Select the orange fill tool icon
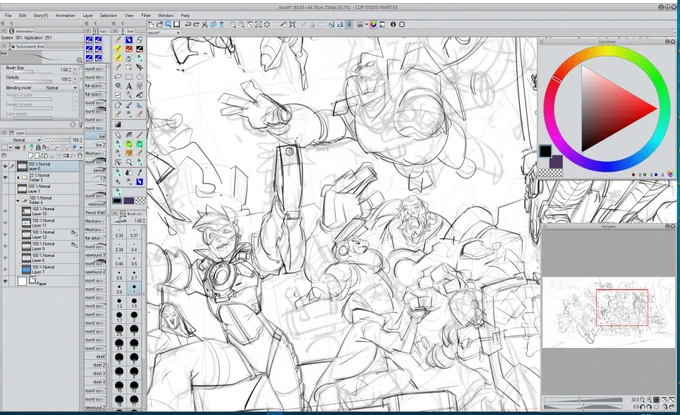 click(129, 153)
